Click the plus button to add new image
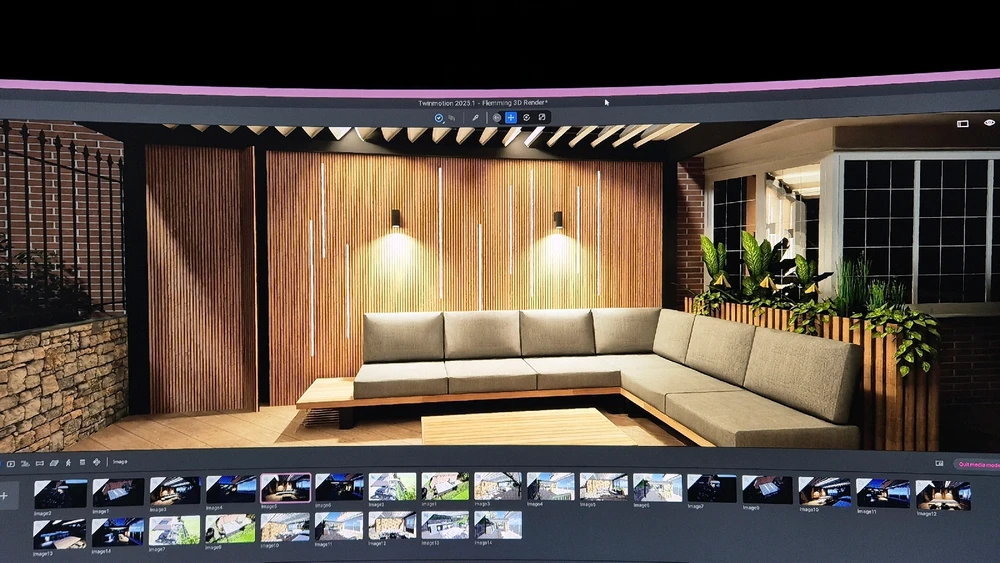1000x563 pixels. 4,495
